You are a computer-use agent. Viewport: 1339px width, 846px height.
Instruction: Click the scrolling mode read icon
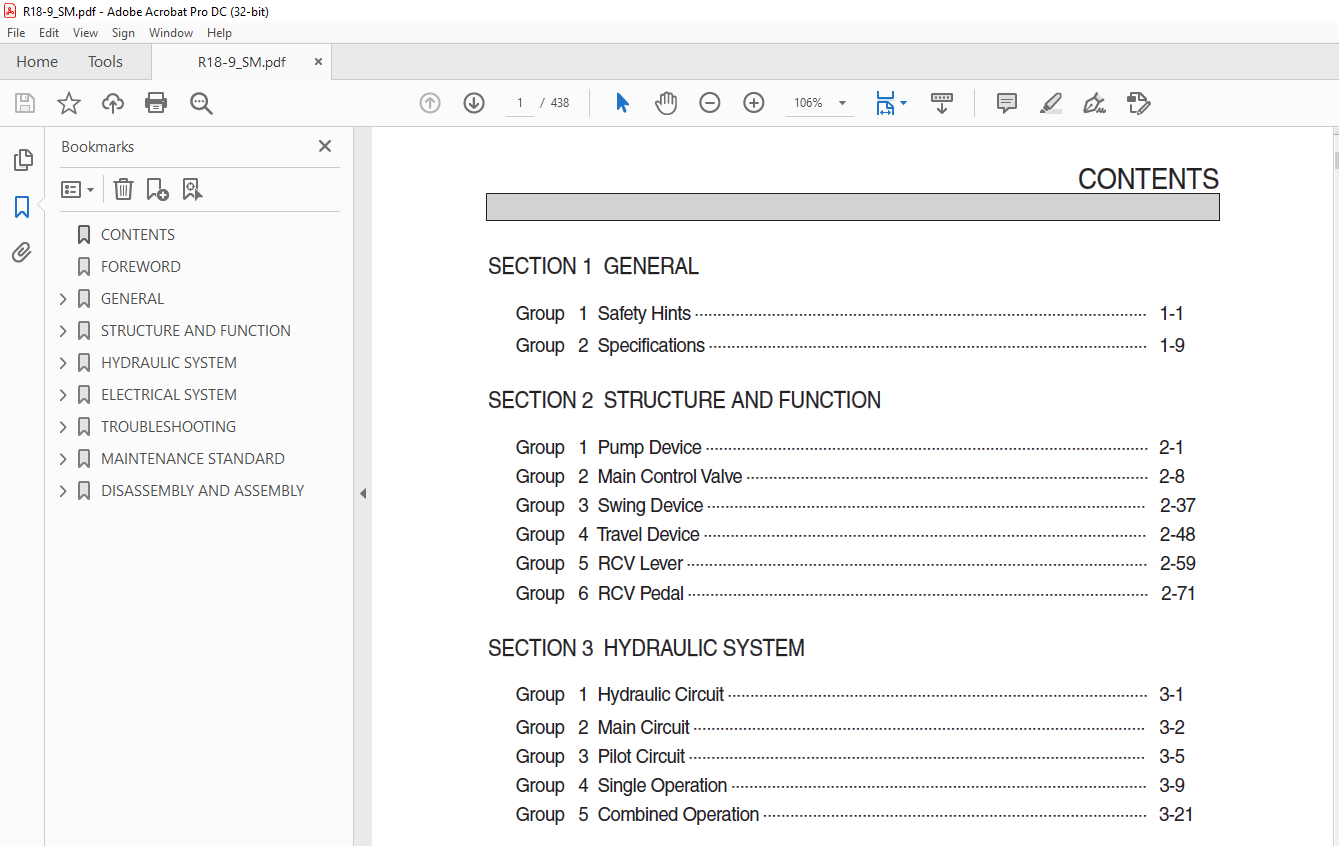(x=942, y=103)
